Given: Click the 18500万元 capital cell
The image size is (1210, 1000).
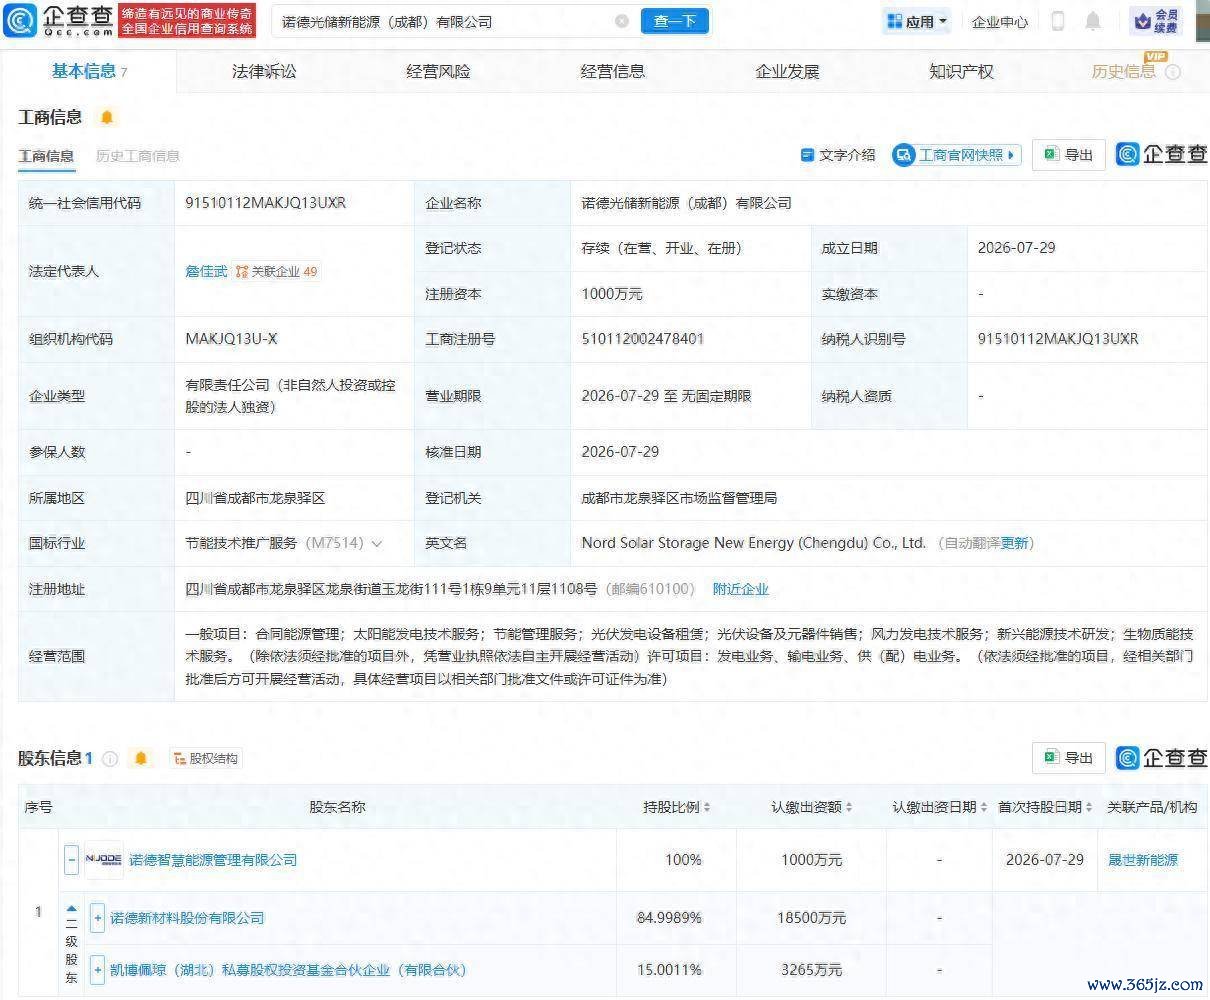Looking at the screenshot, I should (811, 918).
